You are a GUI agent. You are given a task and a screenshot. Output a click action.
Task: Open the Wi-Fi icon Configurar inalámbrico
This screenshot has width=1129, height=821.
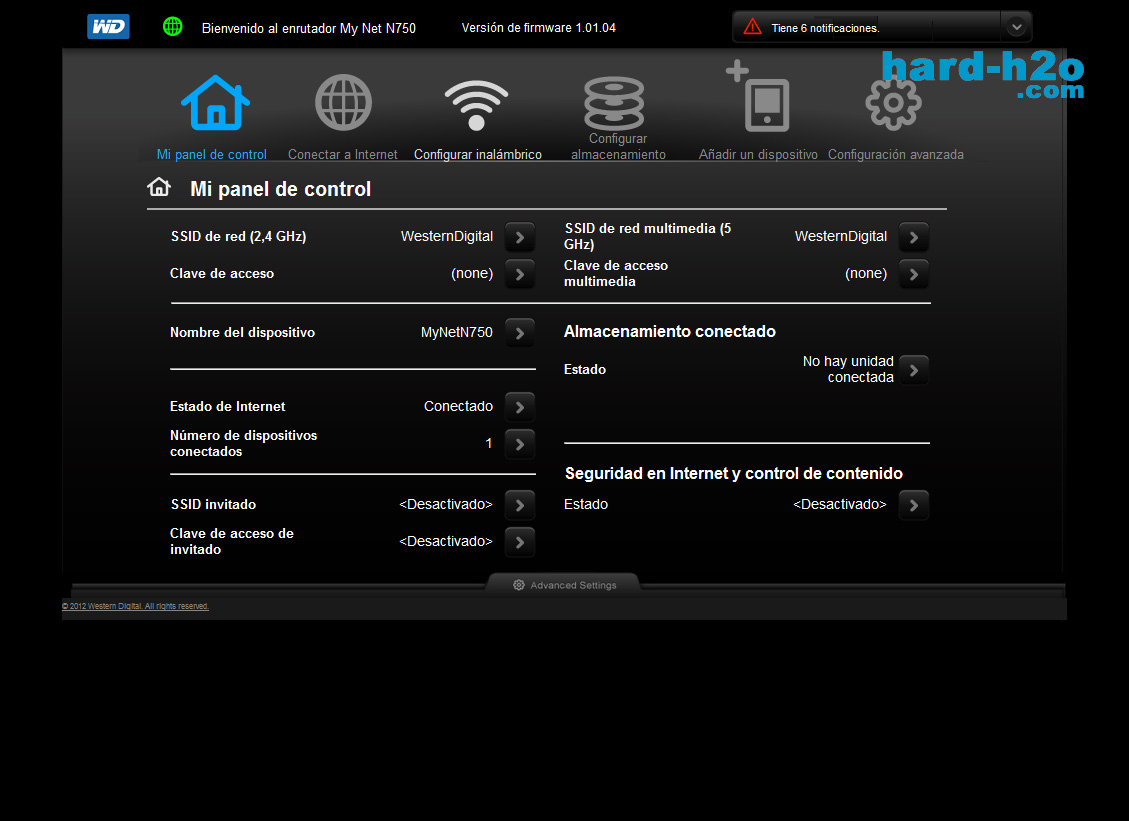tap(476, 105)
